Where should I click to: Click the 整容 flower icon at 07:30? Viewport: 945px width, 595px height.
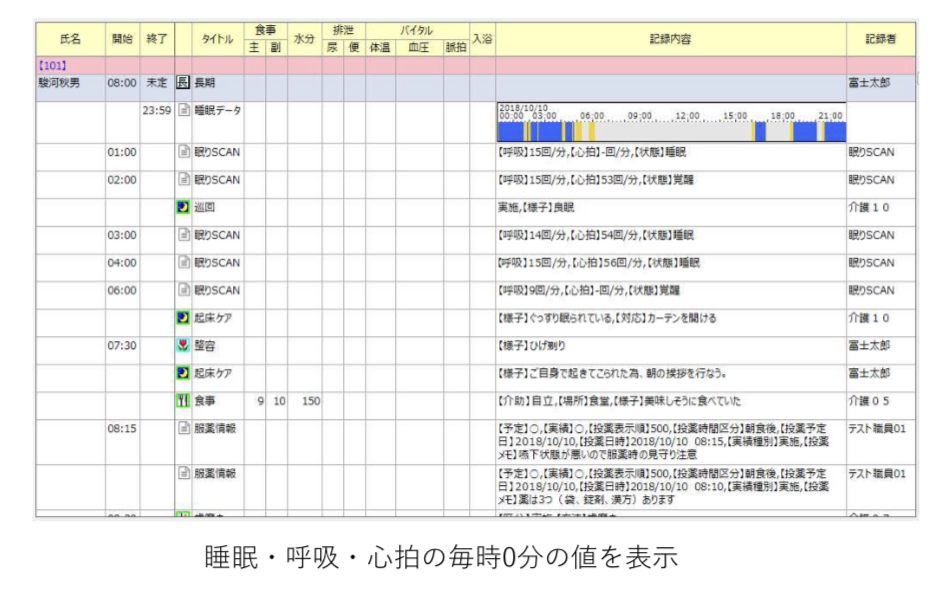(183, 346)
